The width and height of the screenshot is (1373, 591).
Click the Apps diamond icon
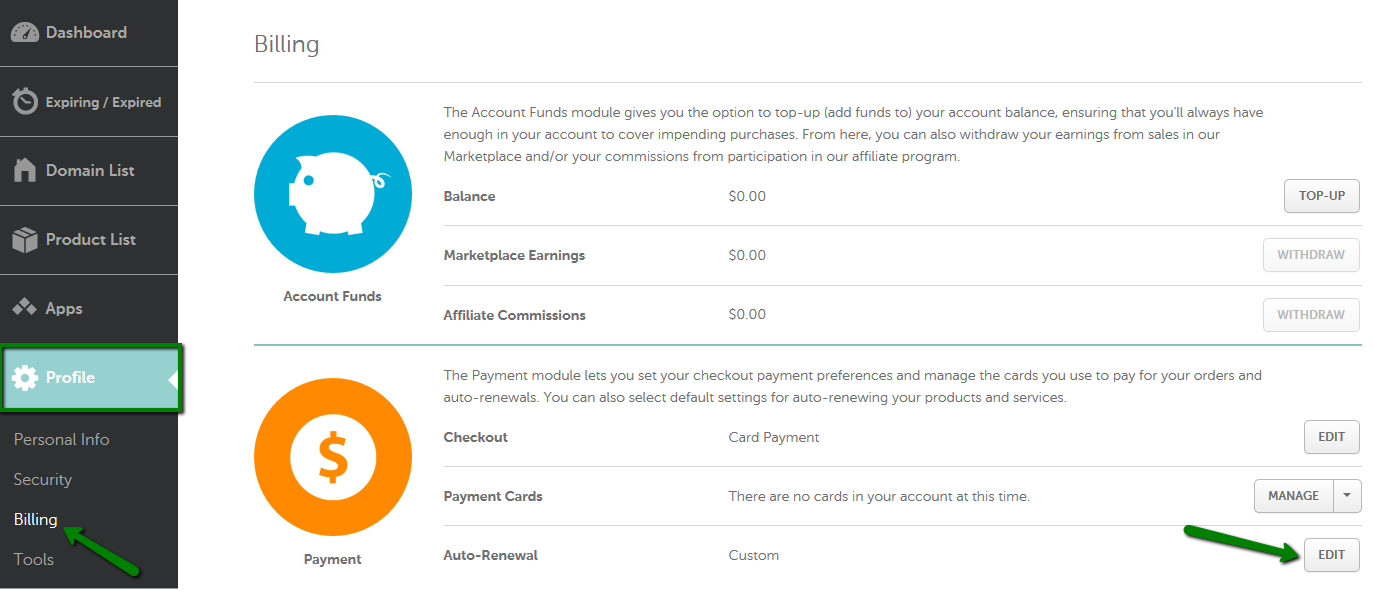25,308
